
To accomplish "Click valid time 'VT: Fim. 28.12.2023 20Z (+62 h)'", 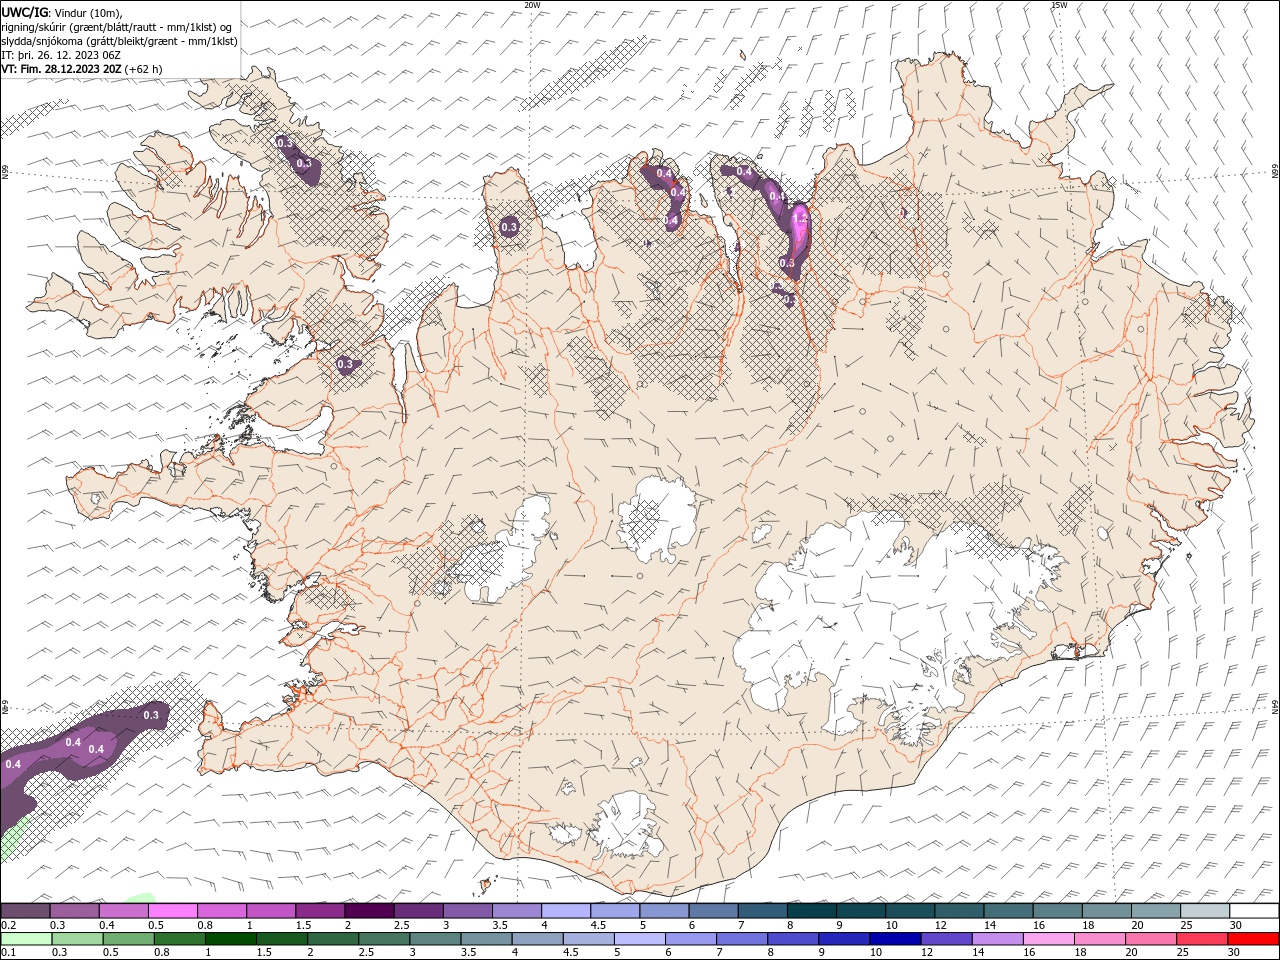I will [x=82, y=69].
